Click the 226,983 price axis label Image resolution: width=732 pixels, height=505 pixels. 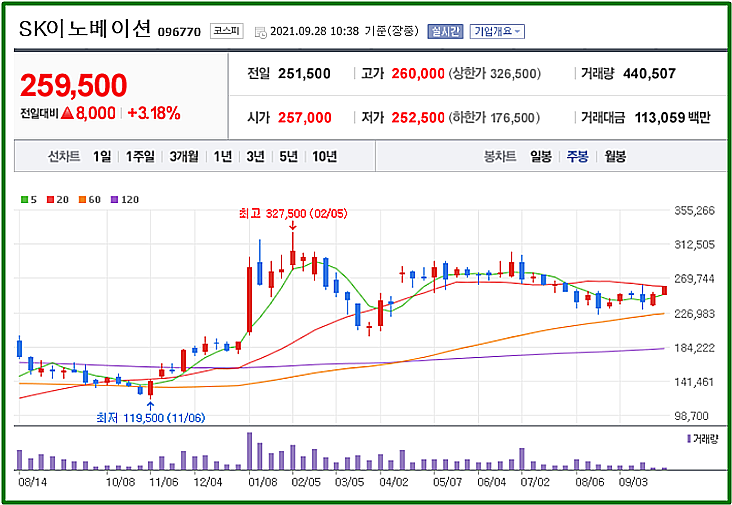[x=694, y=314]
